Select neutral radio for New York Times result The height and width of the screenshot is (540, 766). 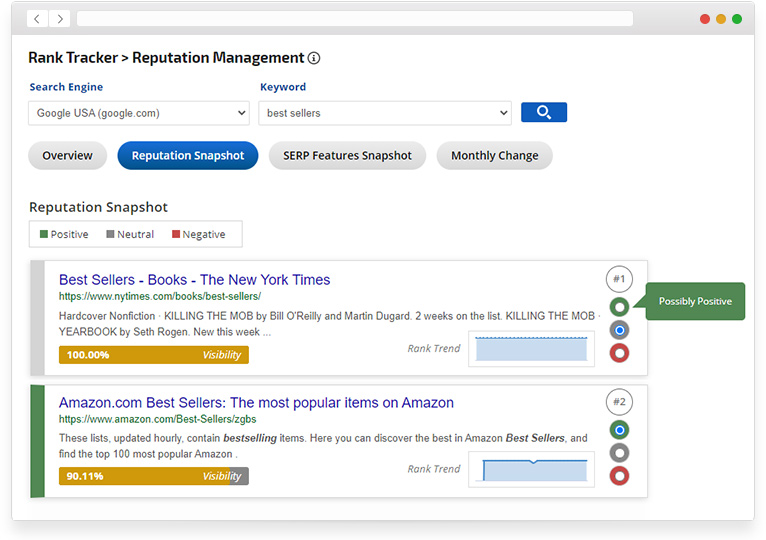tap(619, 330)
